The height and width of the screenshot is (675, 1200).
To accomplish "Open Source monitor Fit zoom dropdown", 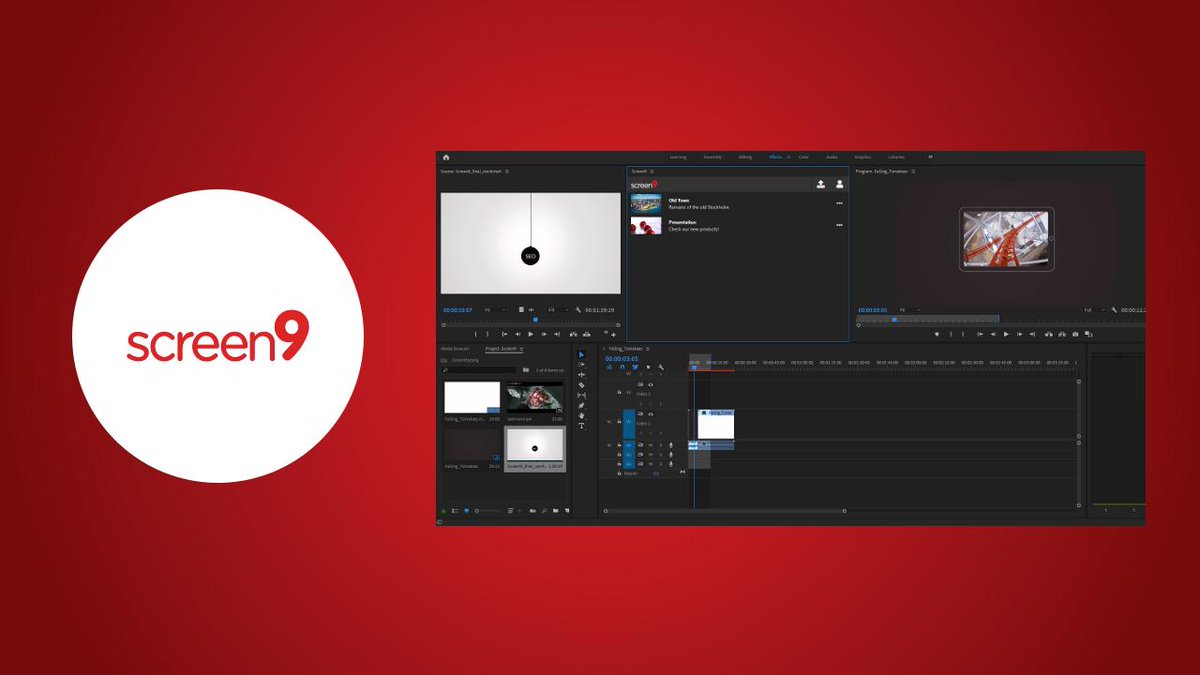I will 495,310.
